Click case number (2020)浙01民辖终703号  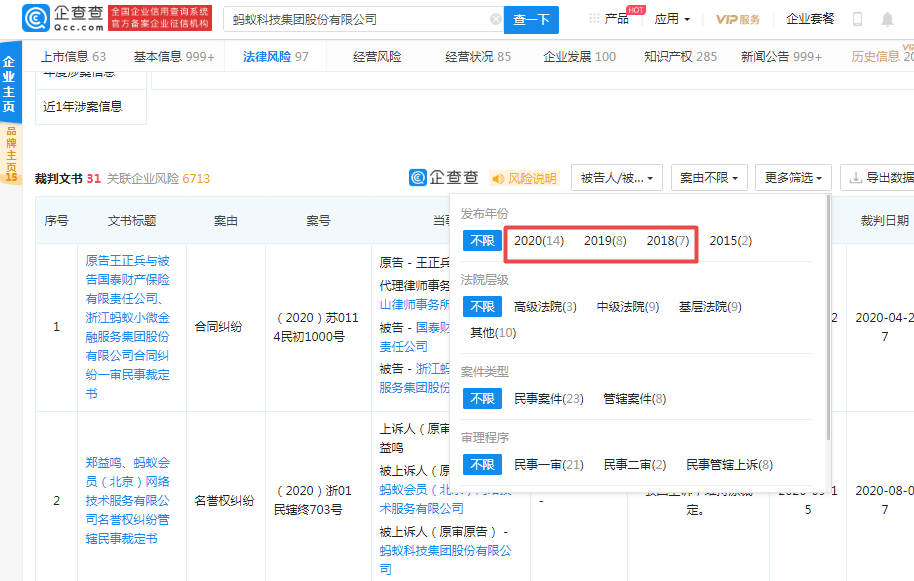(313, 500)
